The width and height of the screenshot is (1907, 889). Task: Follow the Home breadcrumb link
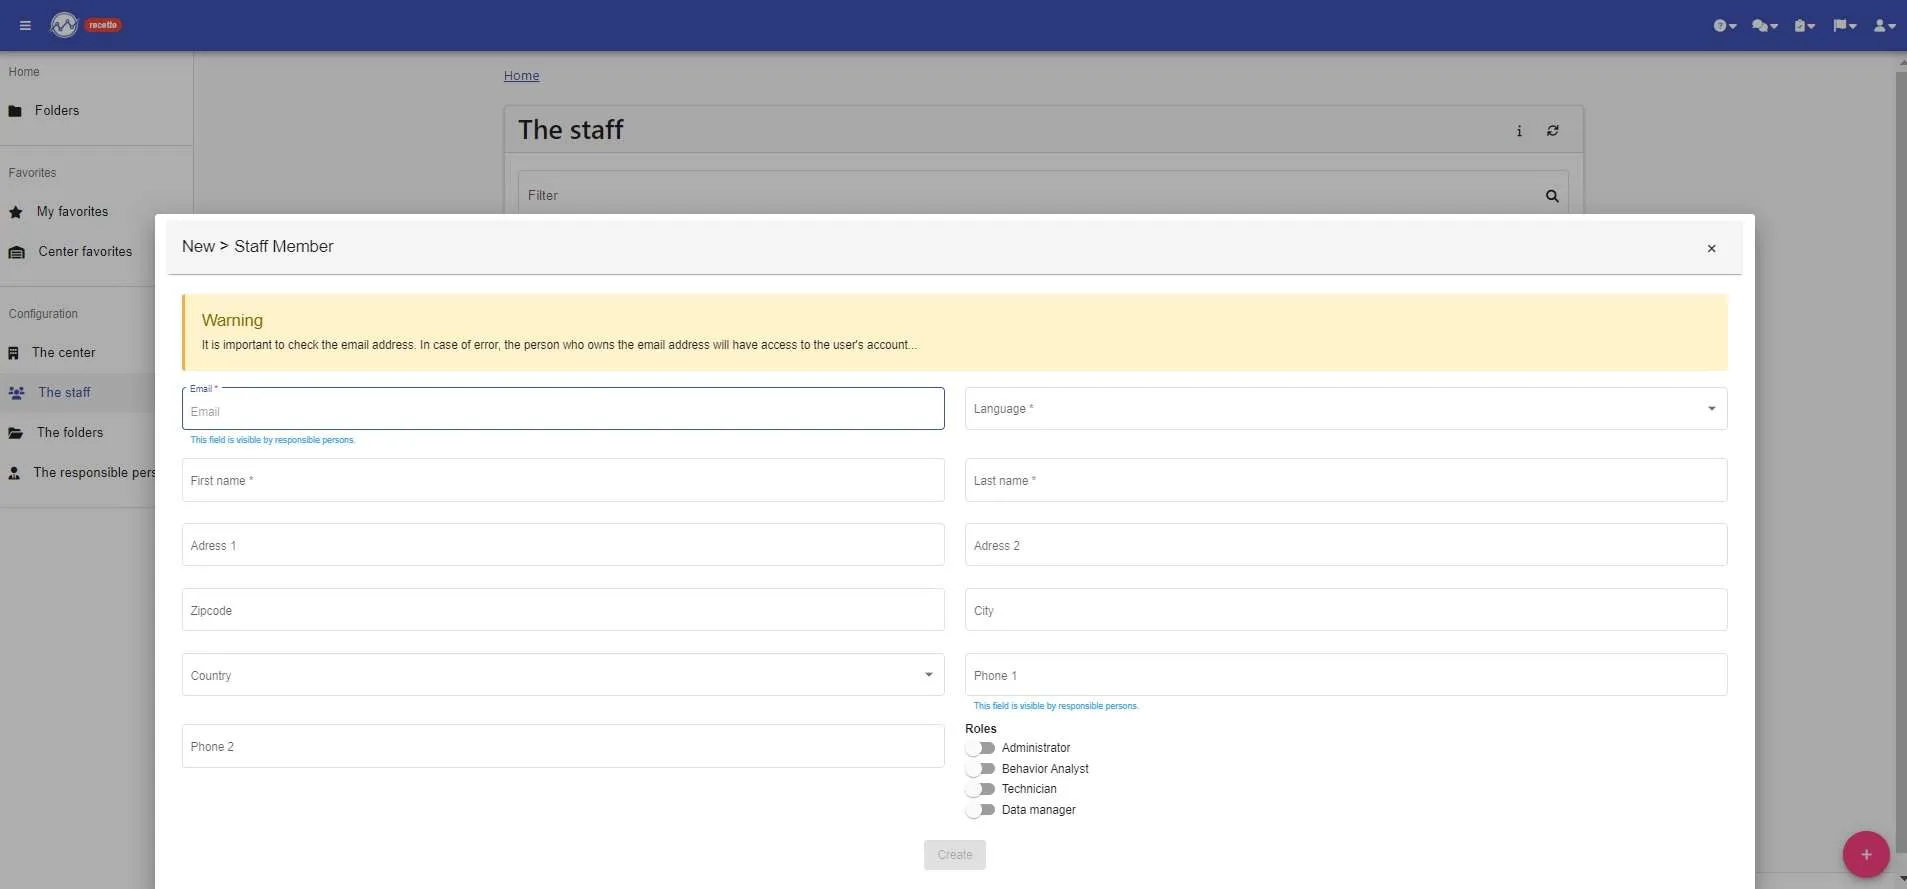coord(521,76)
